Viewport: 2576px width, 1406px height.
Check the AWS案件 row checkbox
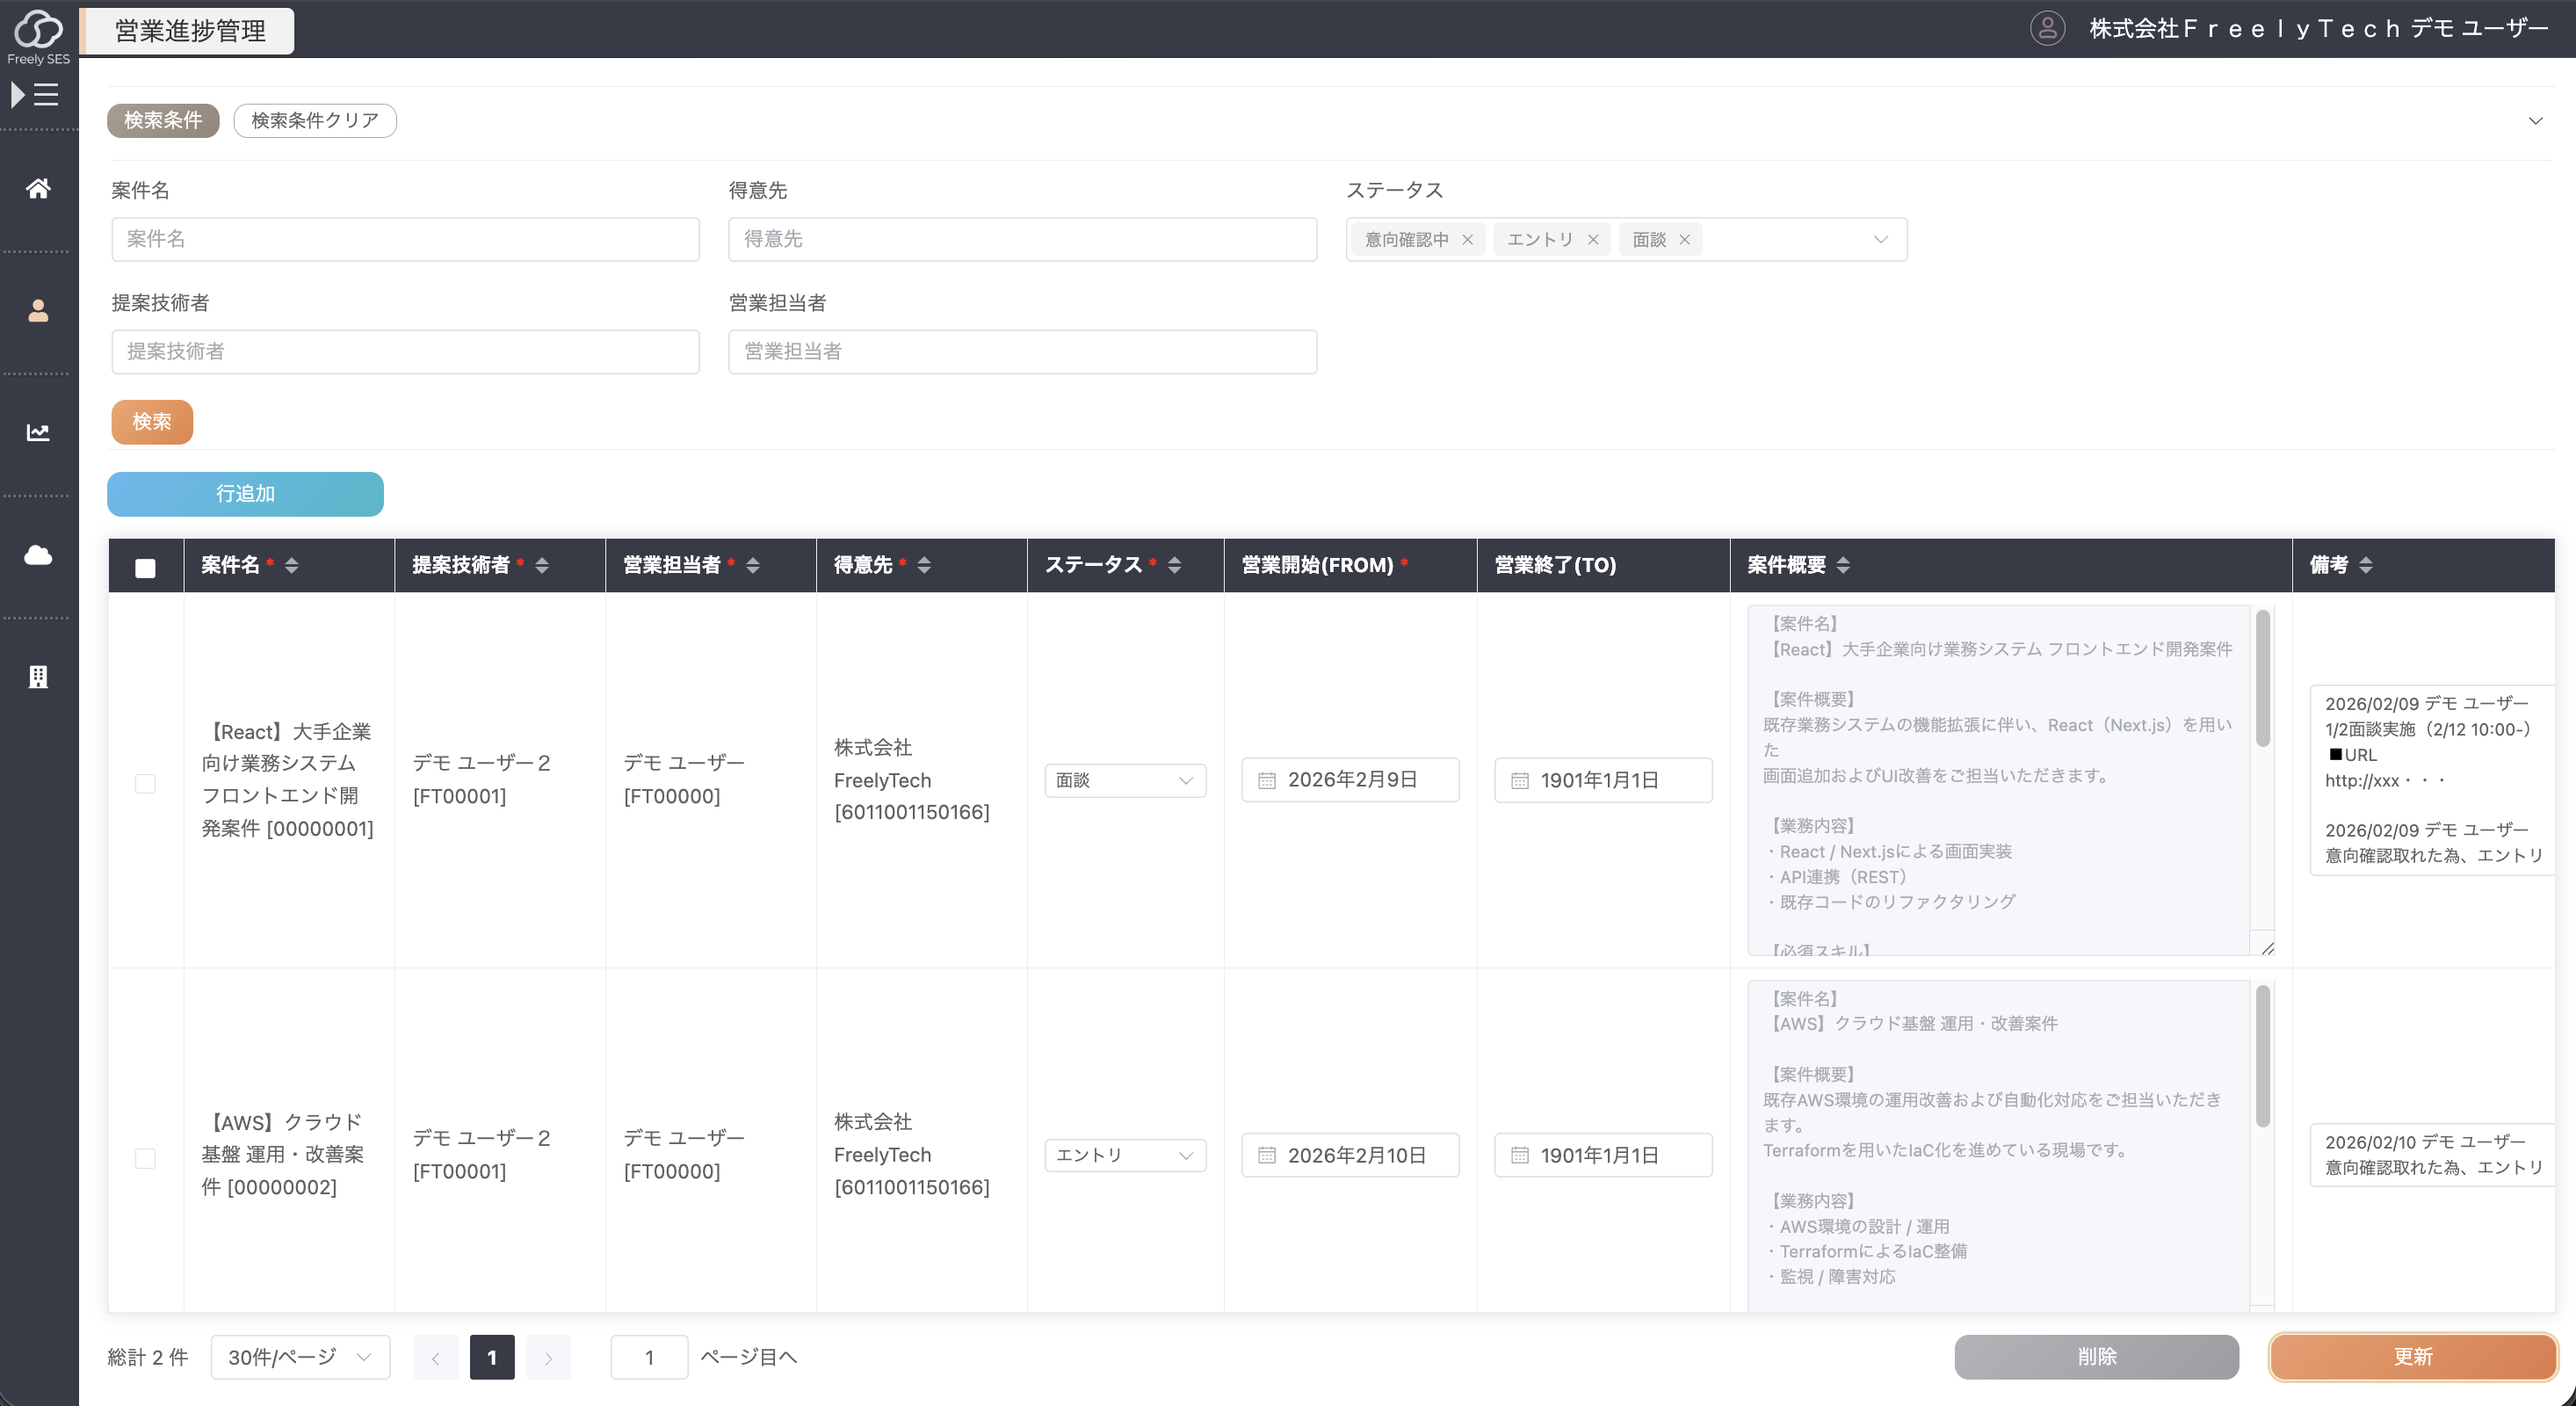145,1157
